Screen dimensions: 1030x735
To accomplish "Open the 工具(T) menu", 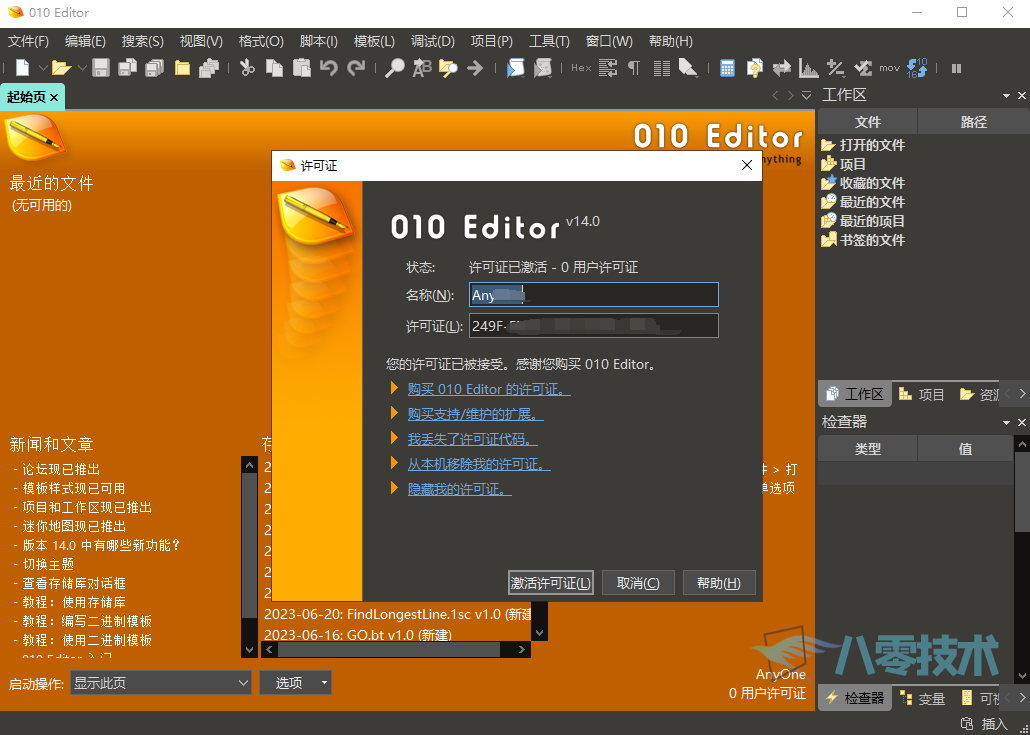I will coord(549,41).
